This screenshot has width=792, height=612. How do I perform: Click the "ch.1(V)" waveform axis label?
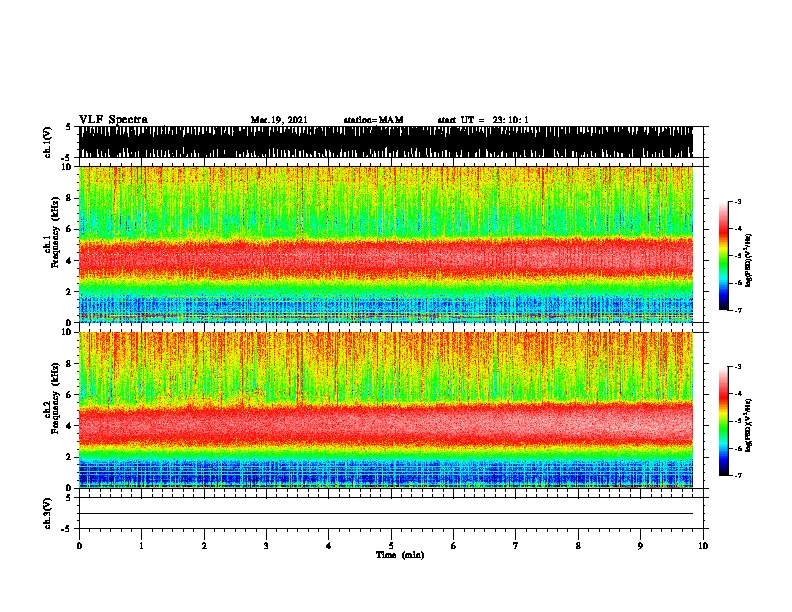point(48,142)
